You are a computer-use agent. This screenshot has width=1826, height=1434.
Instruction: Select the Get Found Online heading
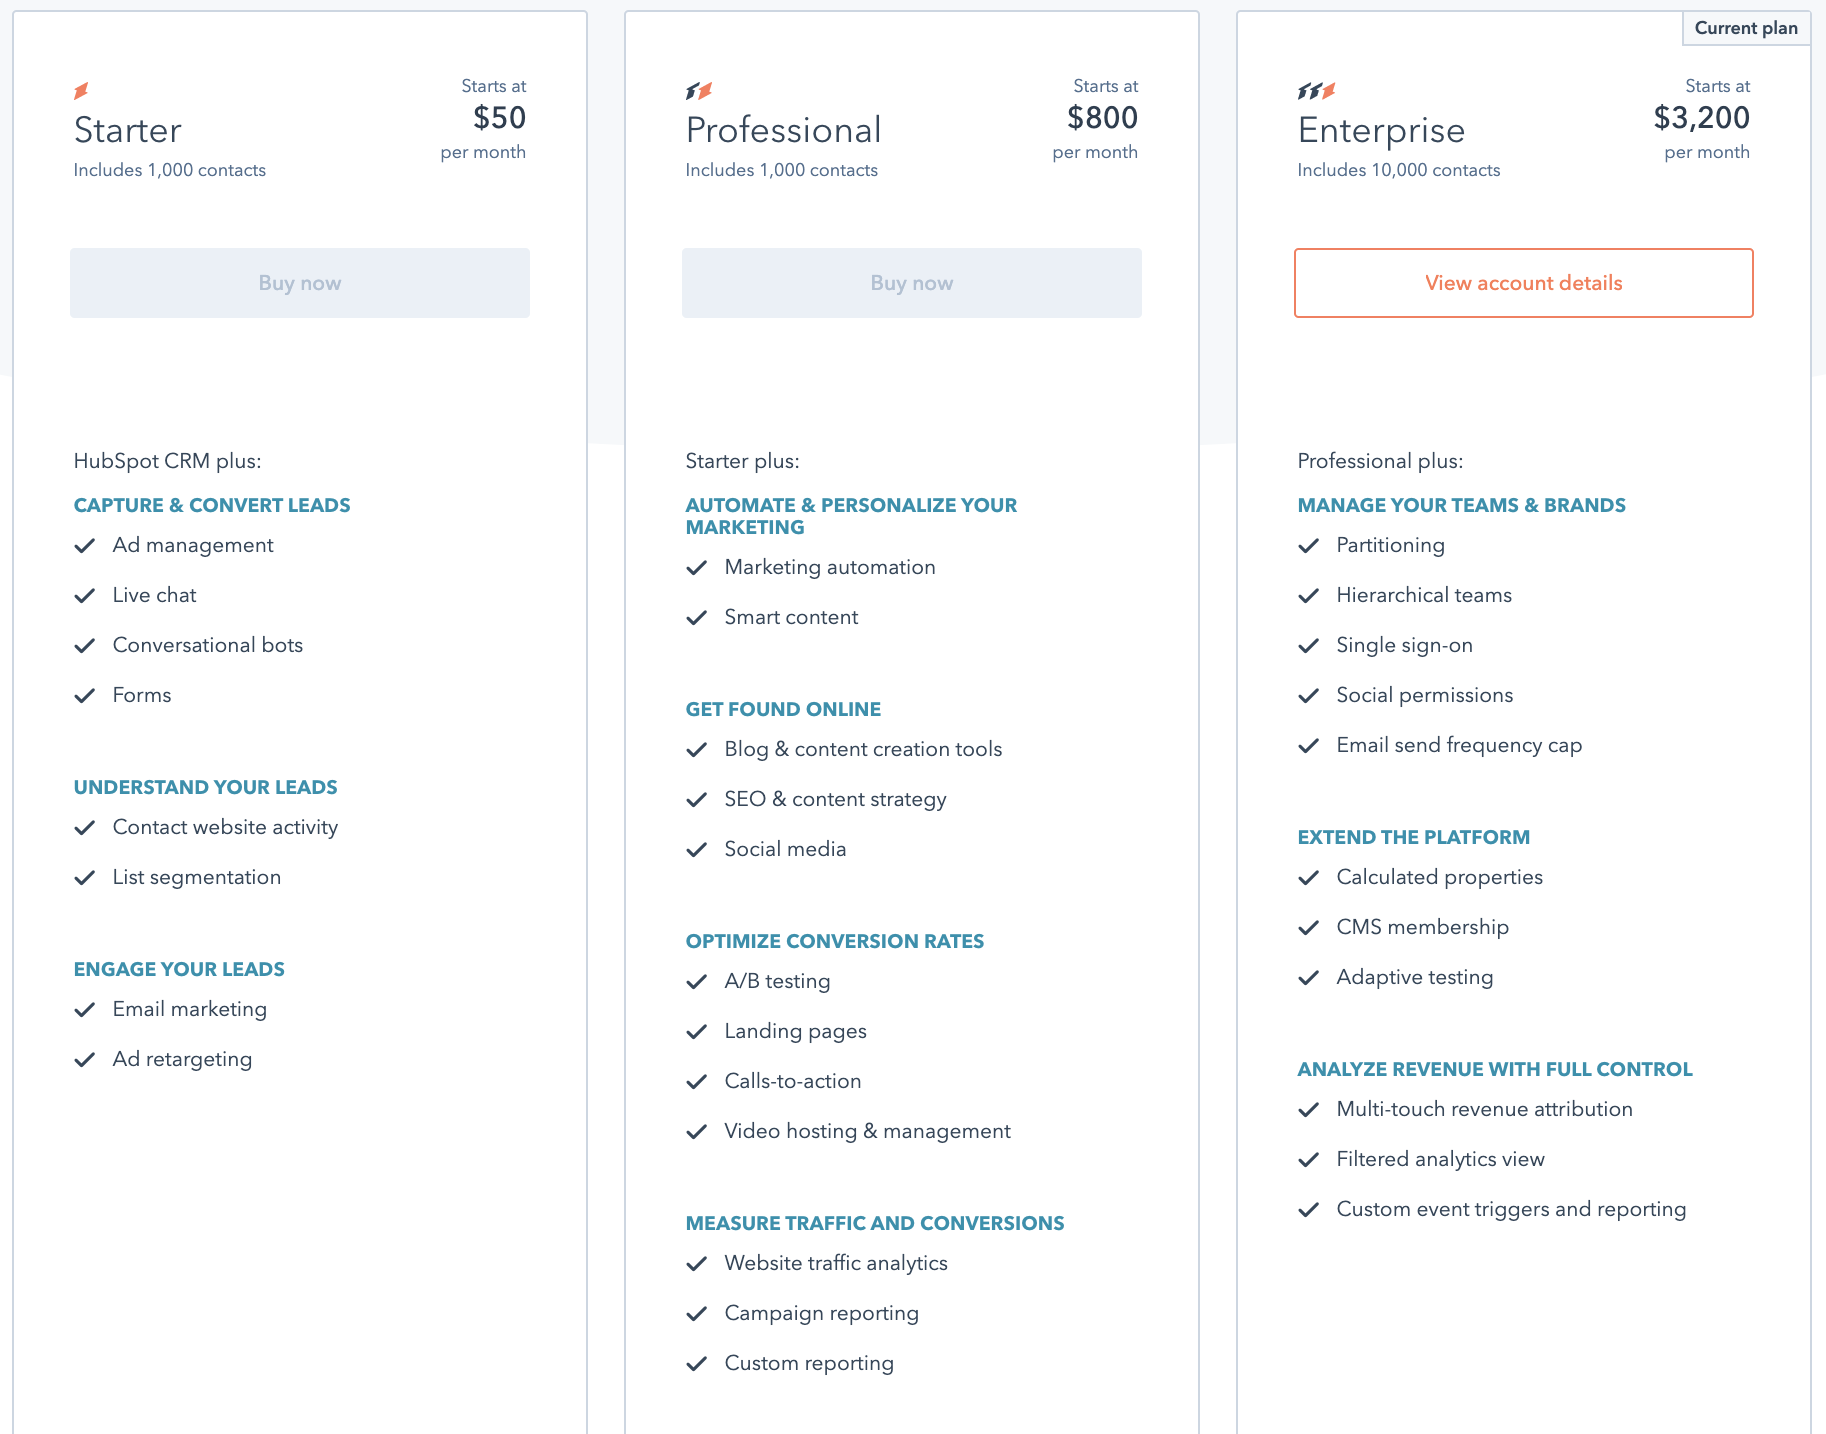[x=783, y=709]
